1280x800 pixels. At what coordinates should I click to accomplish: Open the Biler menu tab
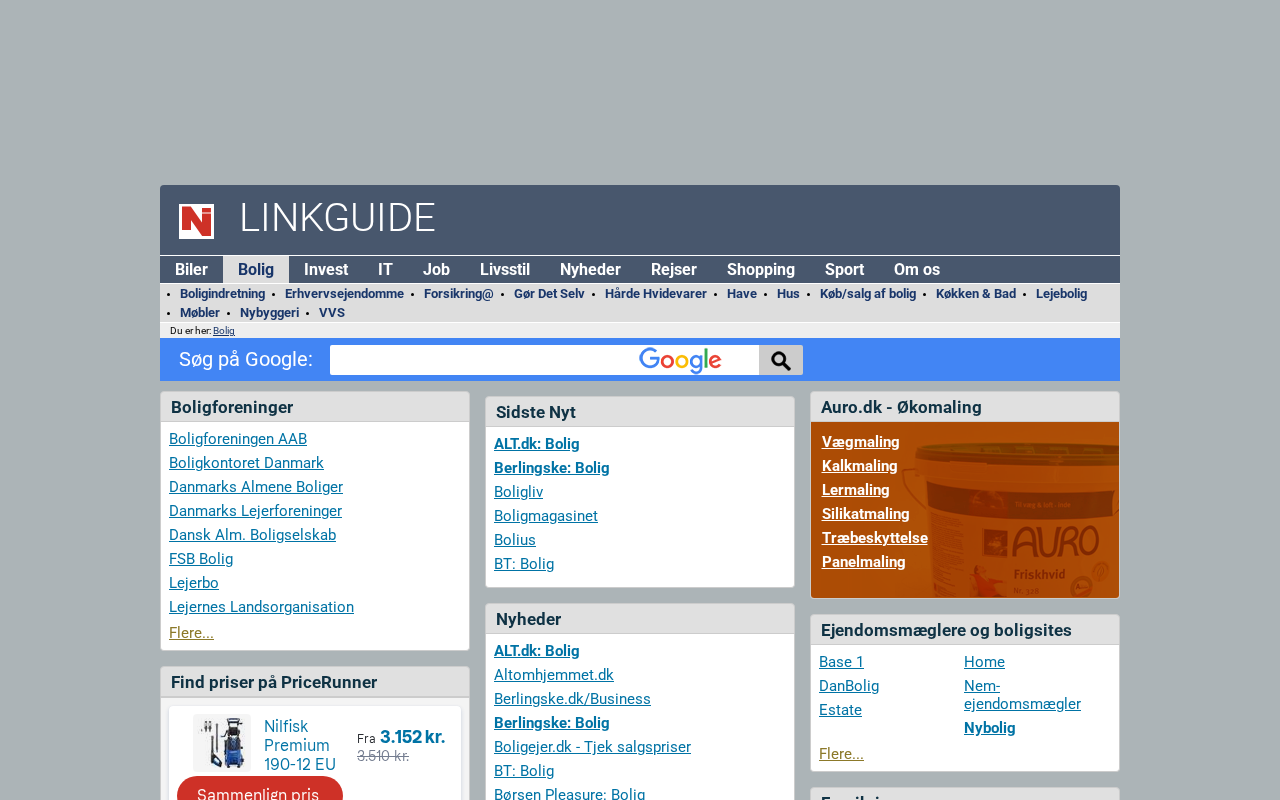pyautogui.click(x=191, y=269)
